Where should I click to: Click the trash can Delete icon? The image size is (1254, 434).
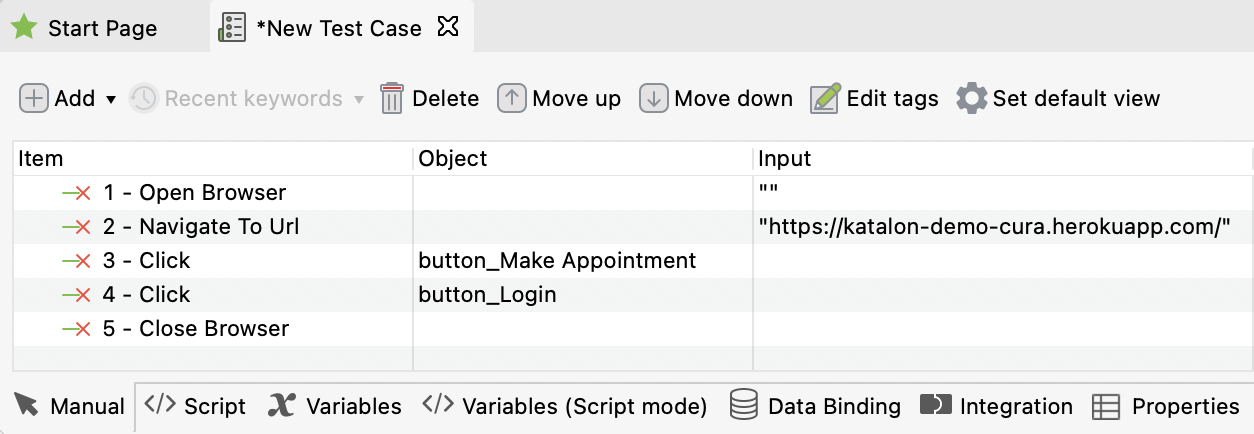coord(392,98)
